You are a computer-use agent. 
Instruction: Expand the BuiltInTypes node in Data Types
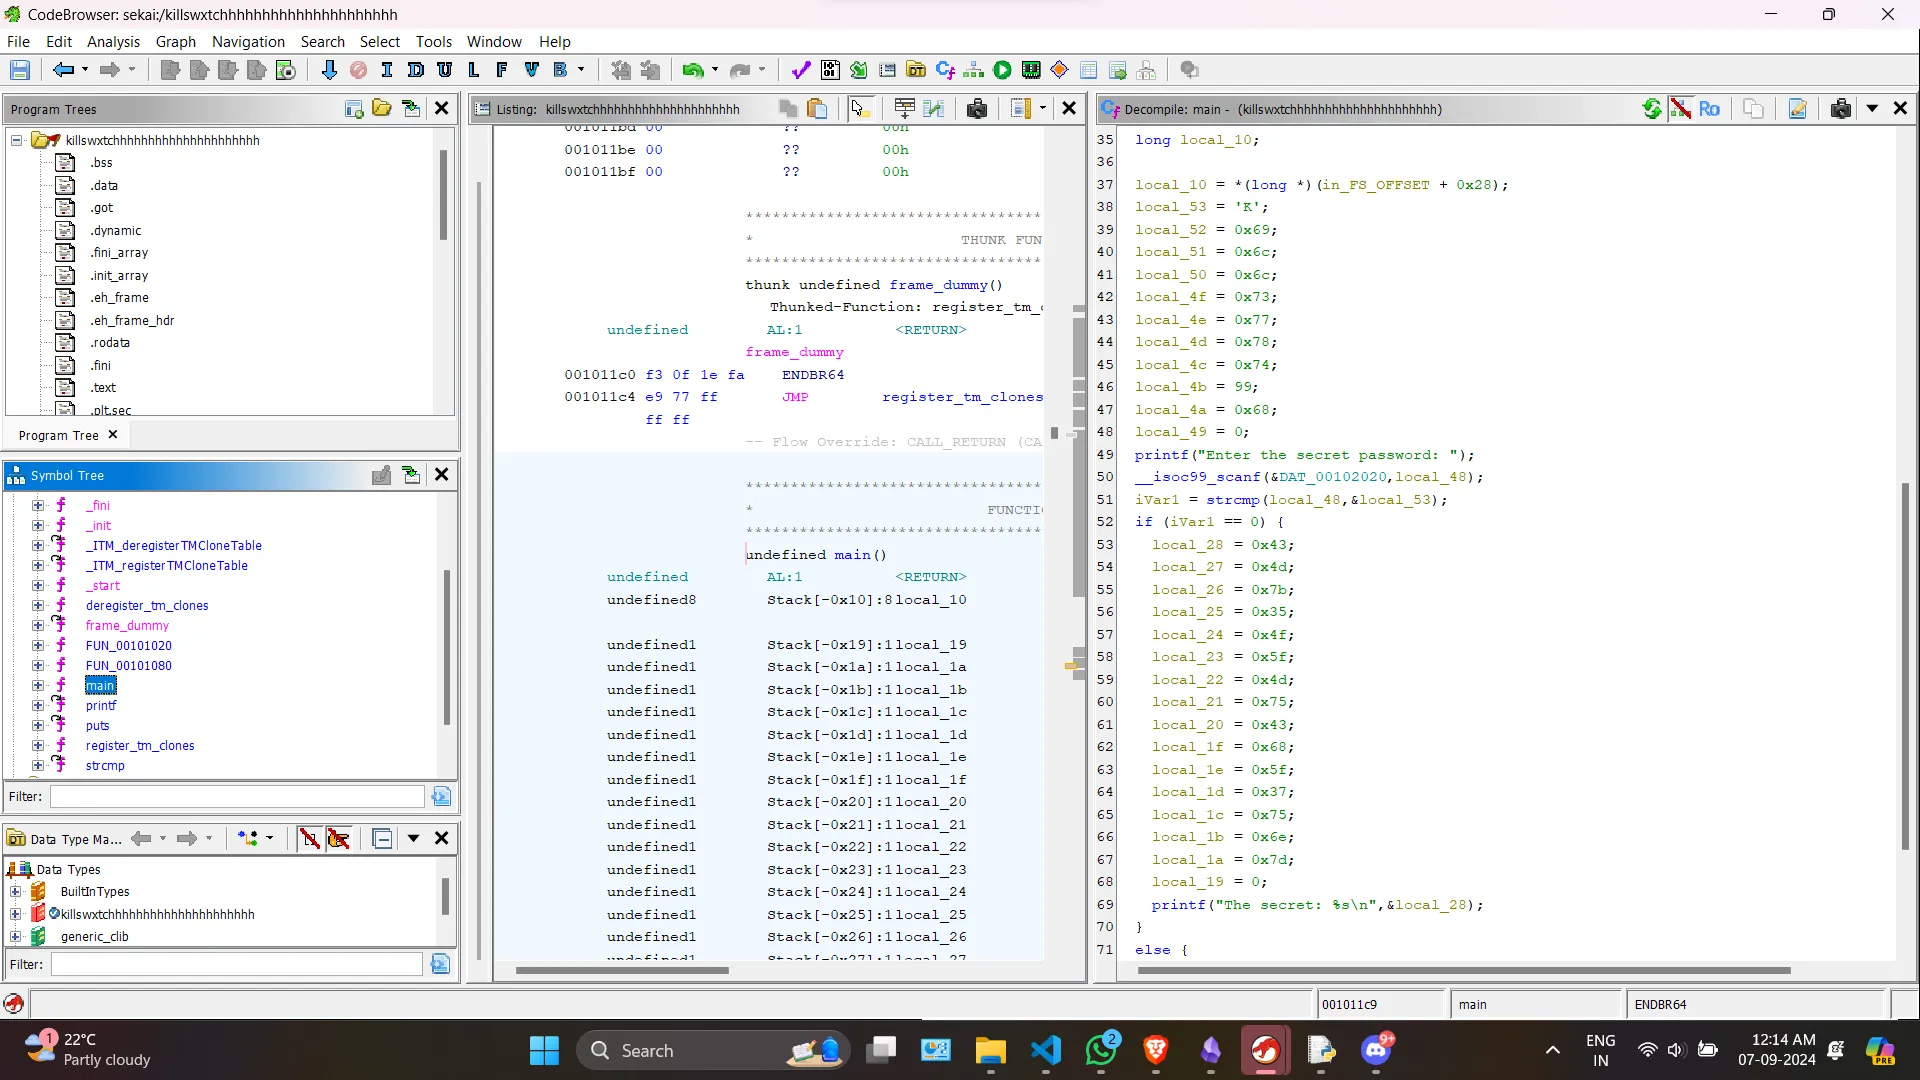(x=16, y=892)
